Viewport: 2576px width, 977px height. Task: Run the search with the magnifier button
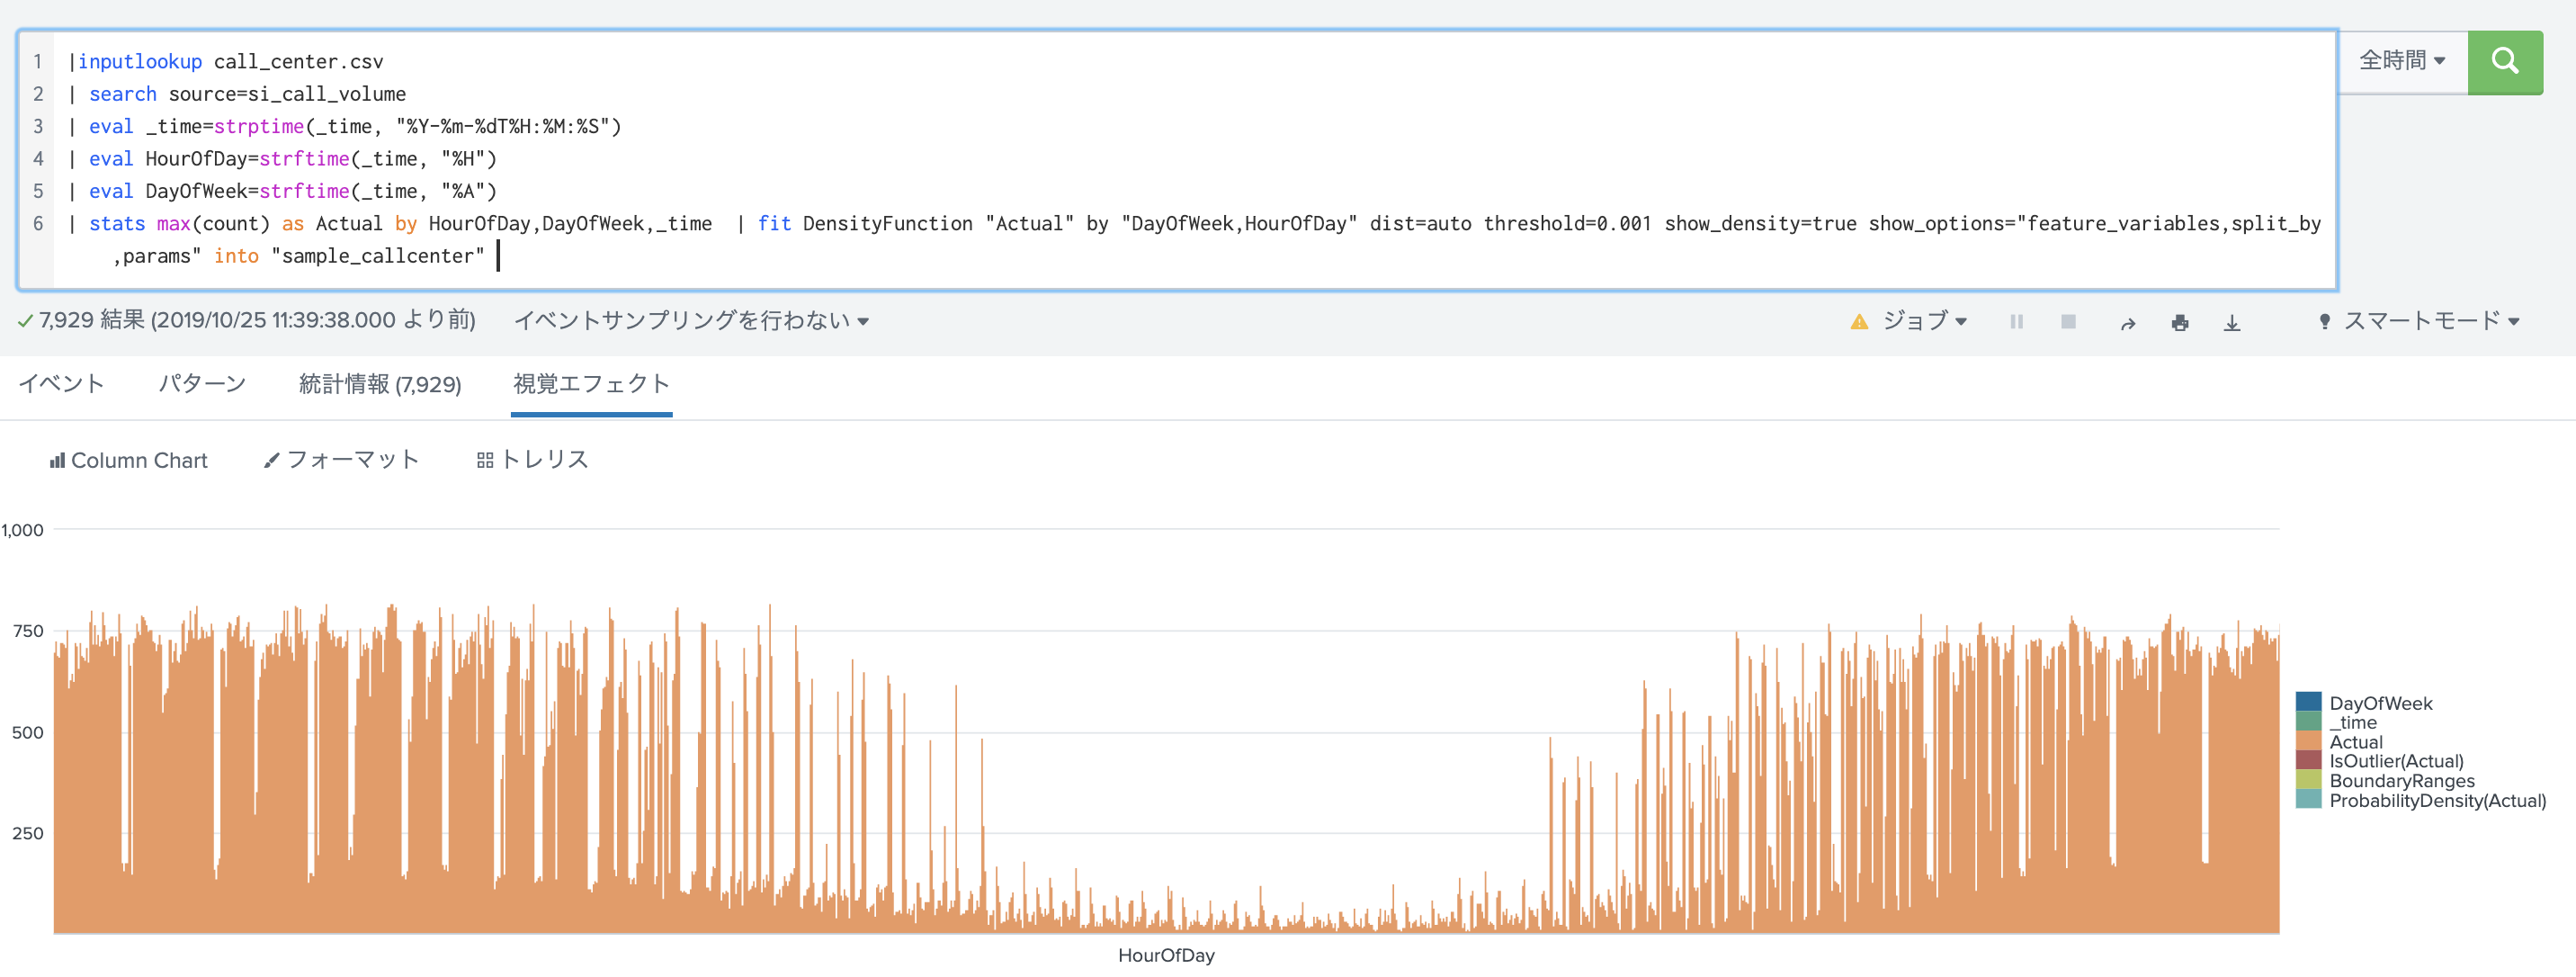2505,62
